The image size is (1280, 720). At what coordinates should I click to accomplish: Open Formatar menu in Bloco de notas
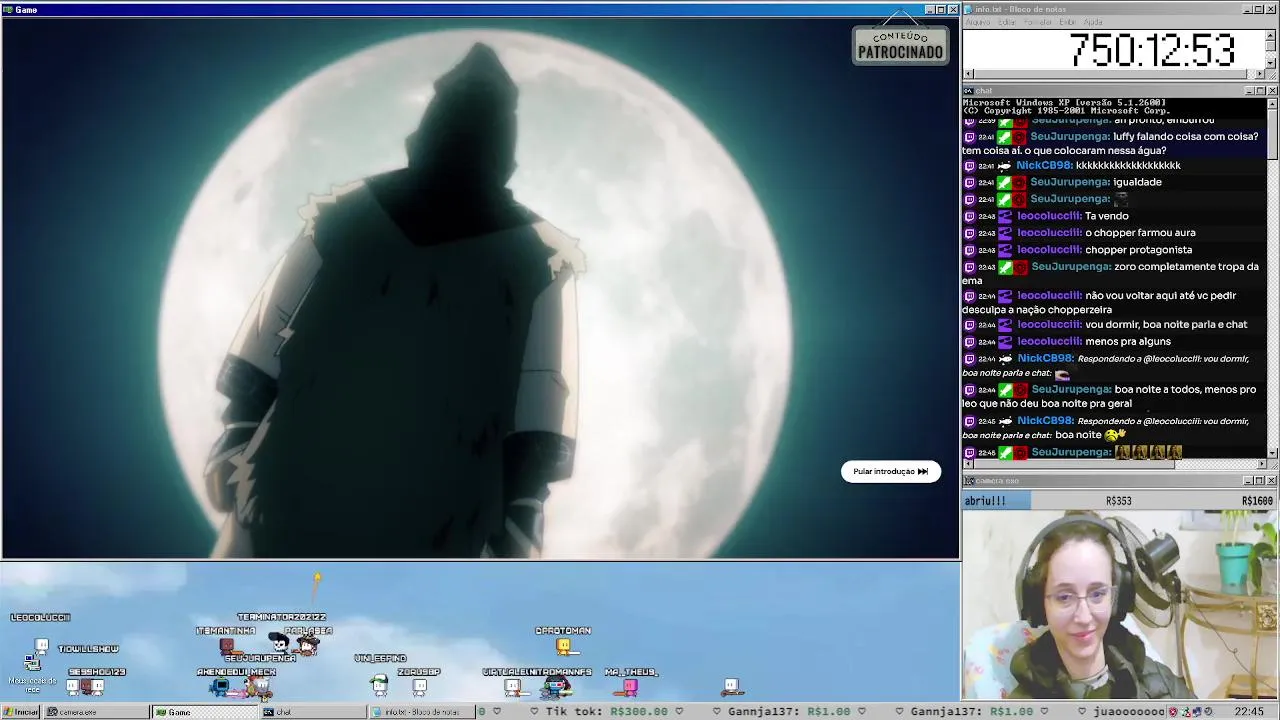[x=1039, y=22]
